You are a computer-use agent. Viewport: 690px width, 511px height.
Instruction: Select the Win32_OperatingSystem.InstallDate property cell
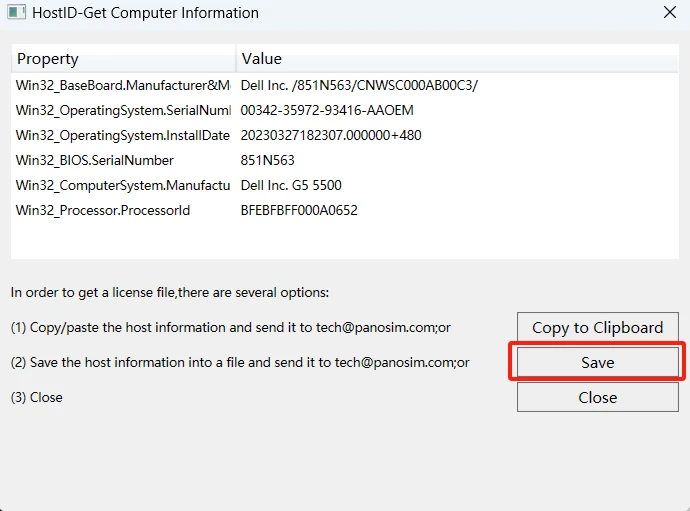[x=122, y=135]
